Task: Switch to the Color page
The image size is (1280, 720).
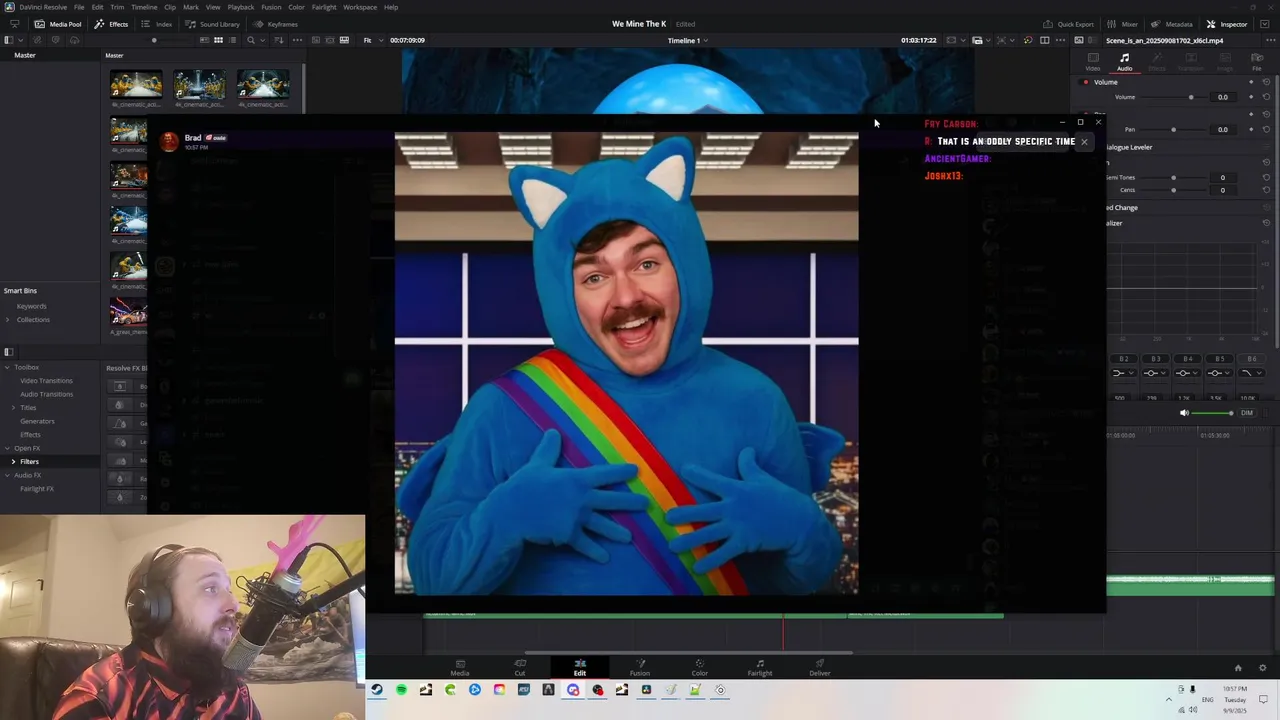Action: pos(700,667)
